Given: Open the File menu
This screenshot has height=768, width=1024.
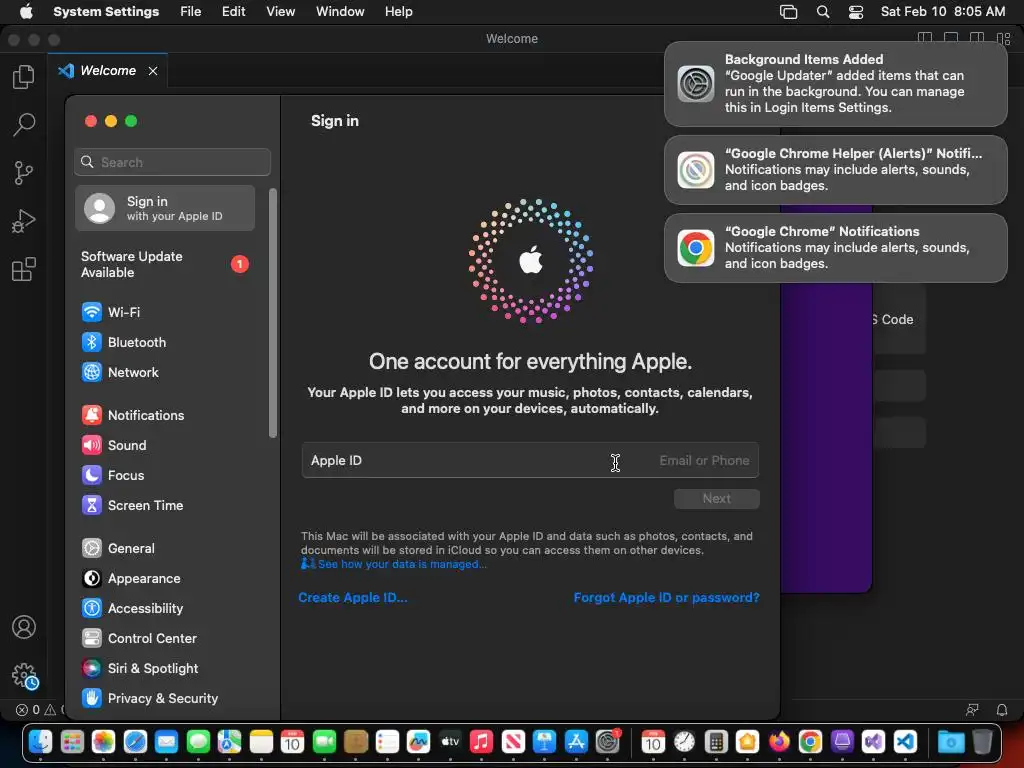Looking at the screenshot, I should tap(191, 12).
